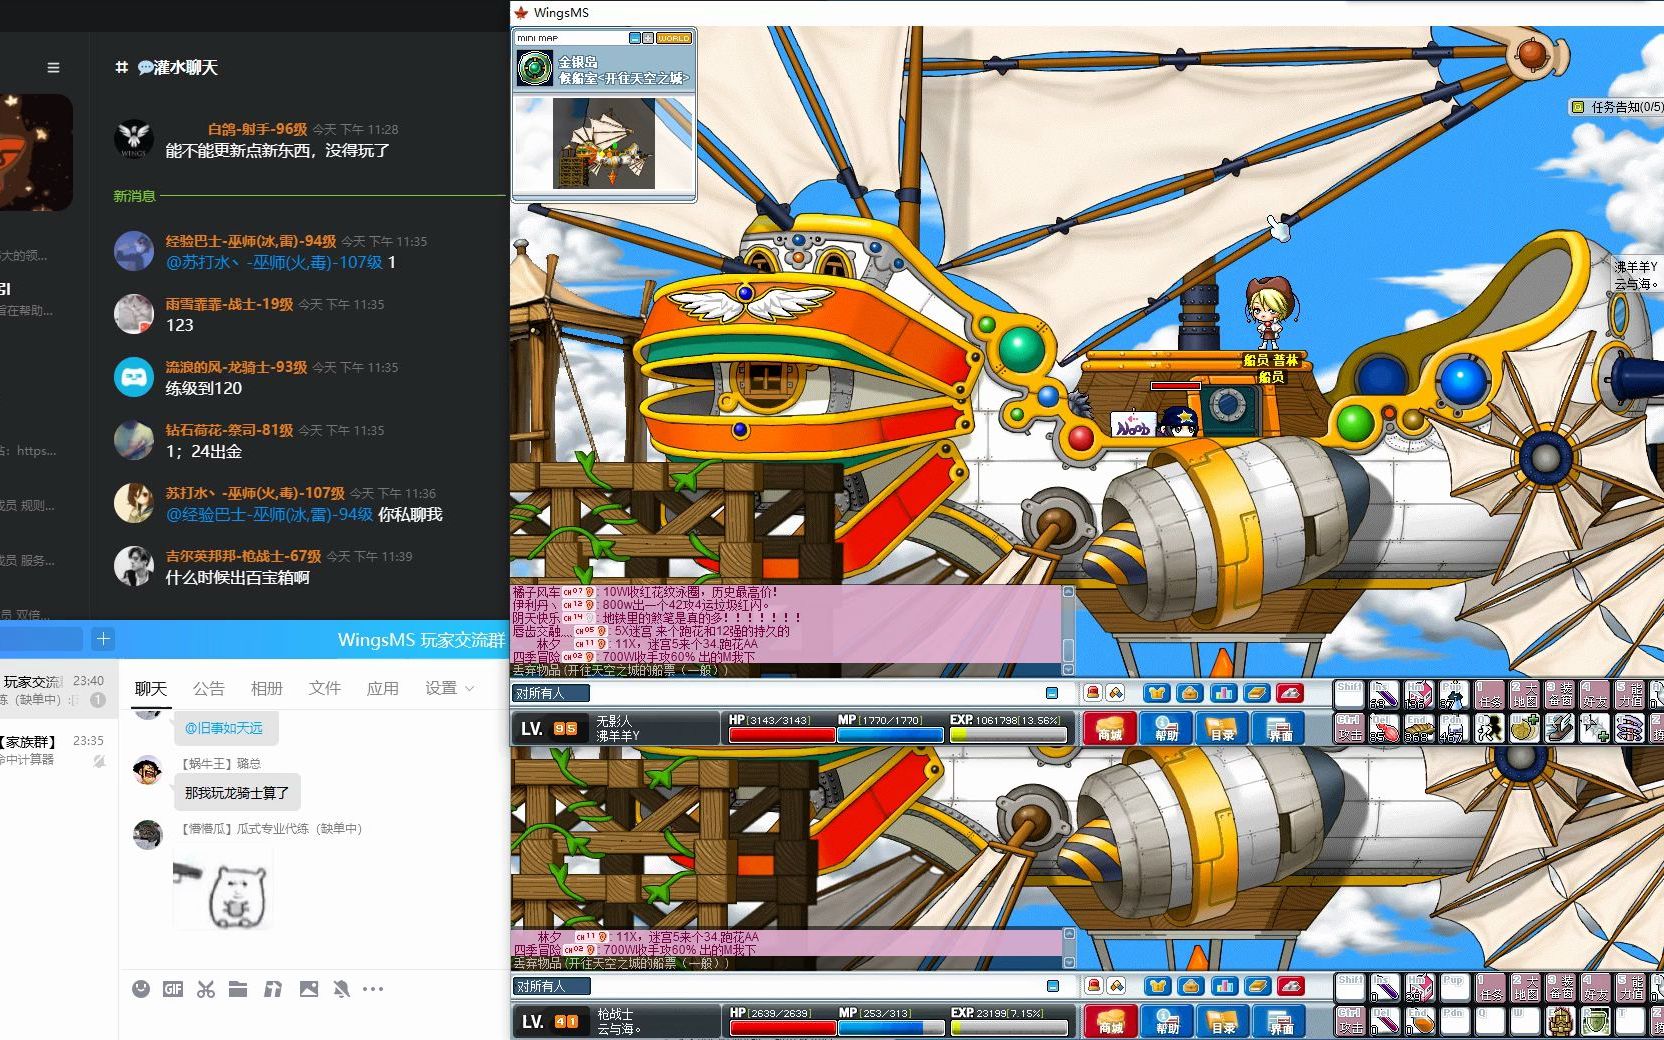This screenshot has height=1040, width=1664.
Task: Open 界面 system button in level 95 game window
Action: point(1280,728)
